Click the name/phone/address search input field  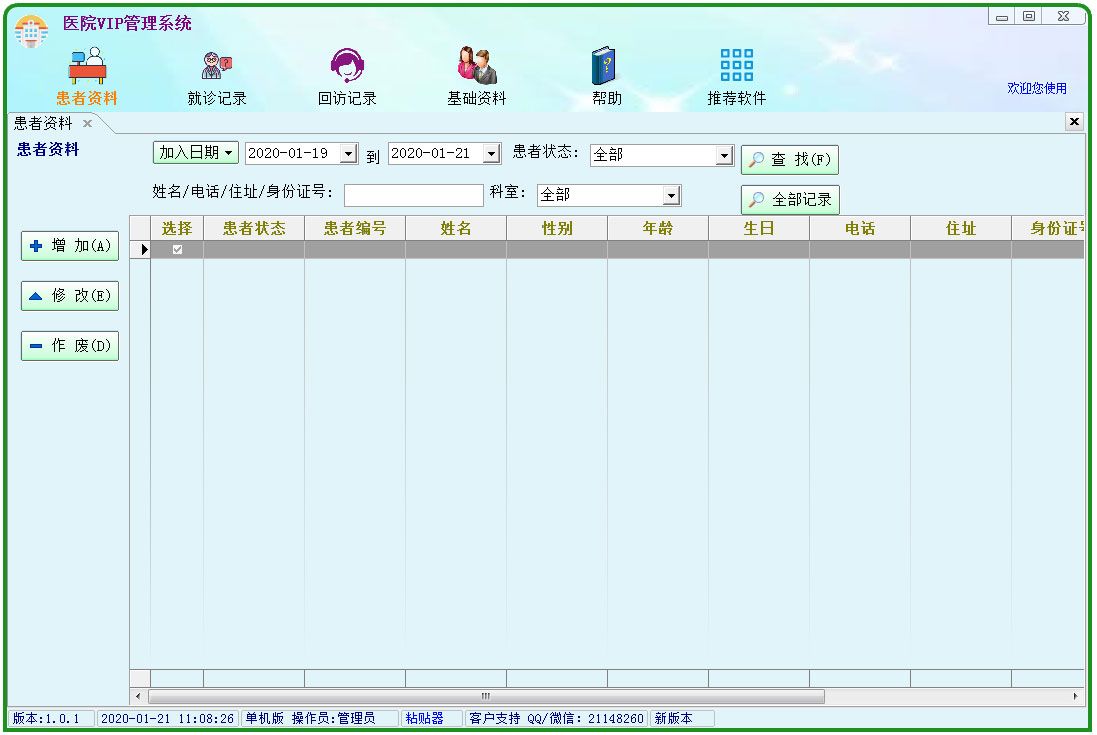(413, 195)
